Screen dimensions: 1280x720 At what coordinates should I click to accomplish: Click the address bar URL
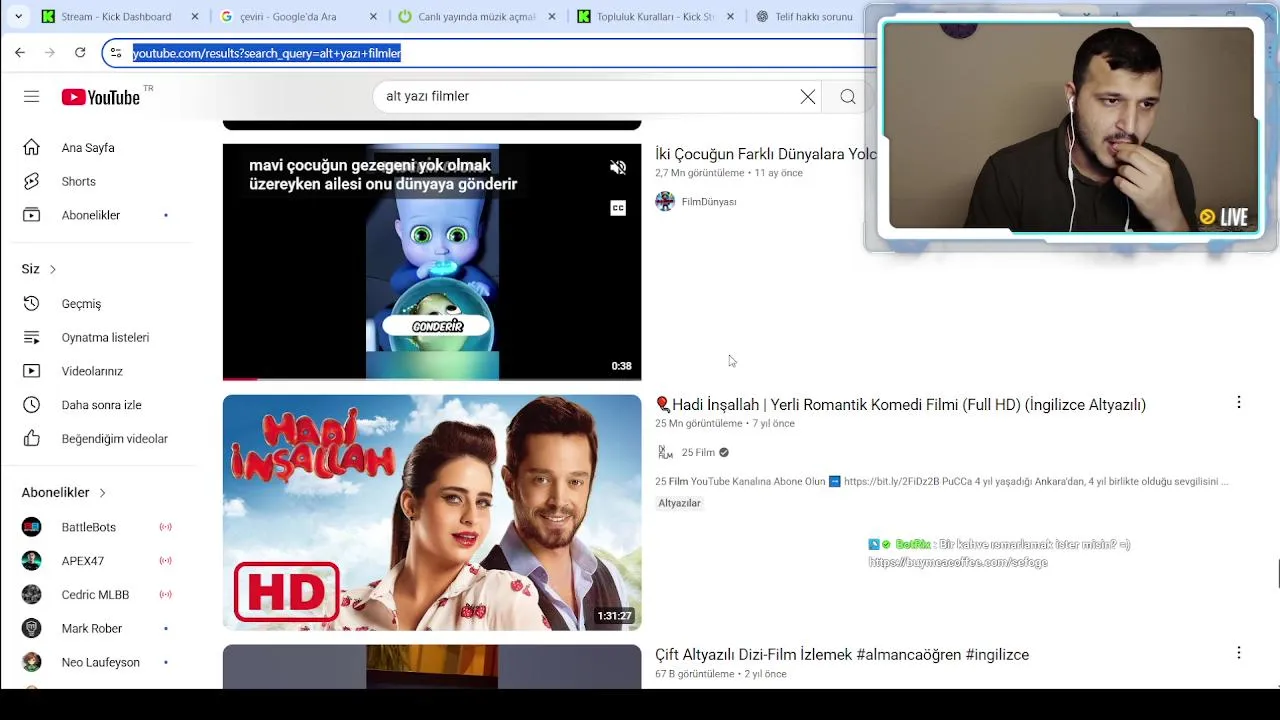(x=267, y=53)
